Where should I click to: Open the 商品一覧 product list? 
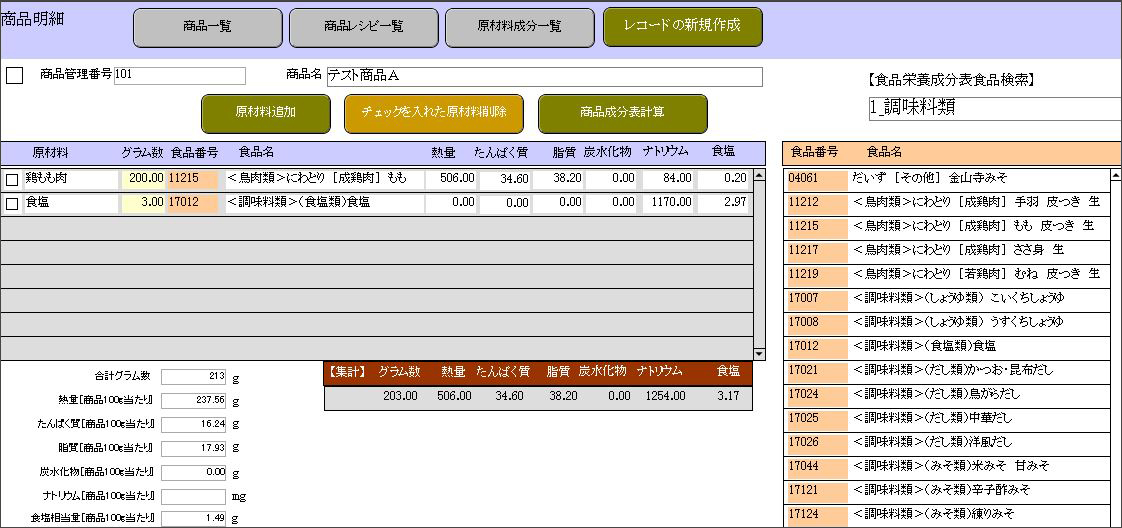[x=207, y=27]
